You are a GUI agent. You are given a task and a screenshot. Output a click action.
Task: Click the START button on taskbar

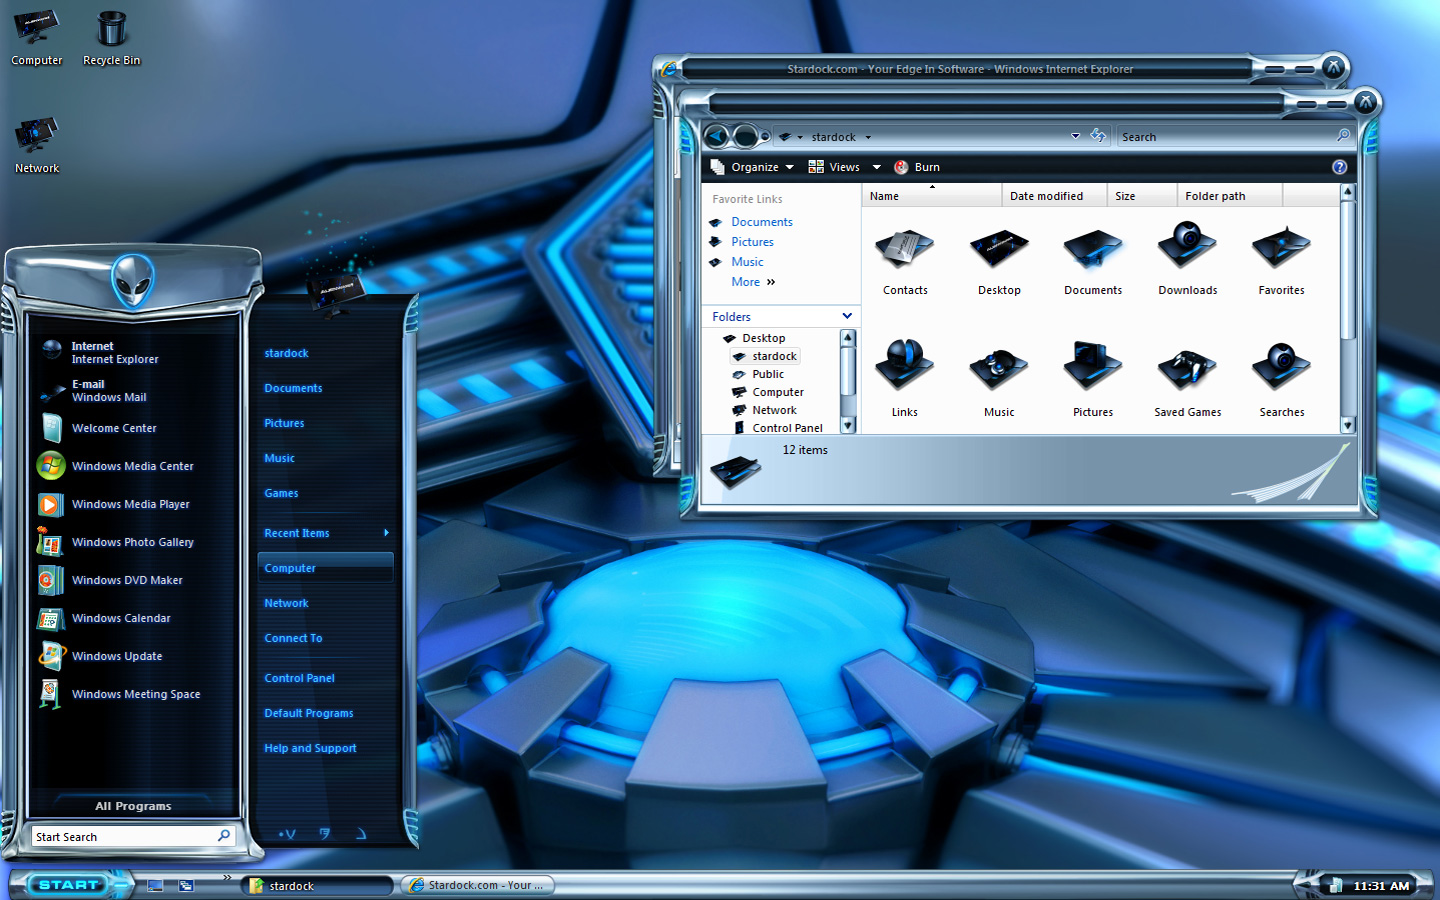(x=68, y=885)
